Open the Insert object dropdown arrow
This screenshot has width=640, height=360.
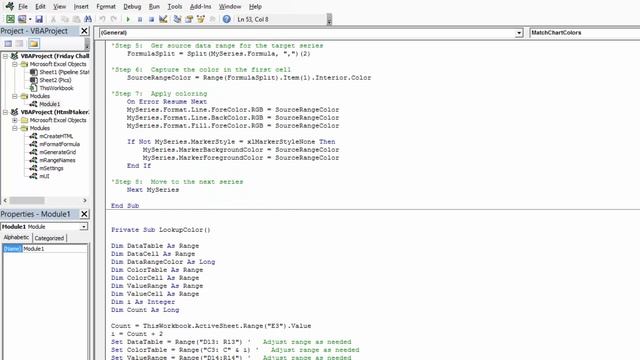(30, 19)
